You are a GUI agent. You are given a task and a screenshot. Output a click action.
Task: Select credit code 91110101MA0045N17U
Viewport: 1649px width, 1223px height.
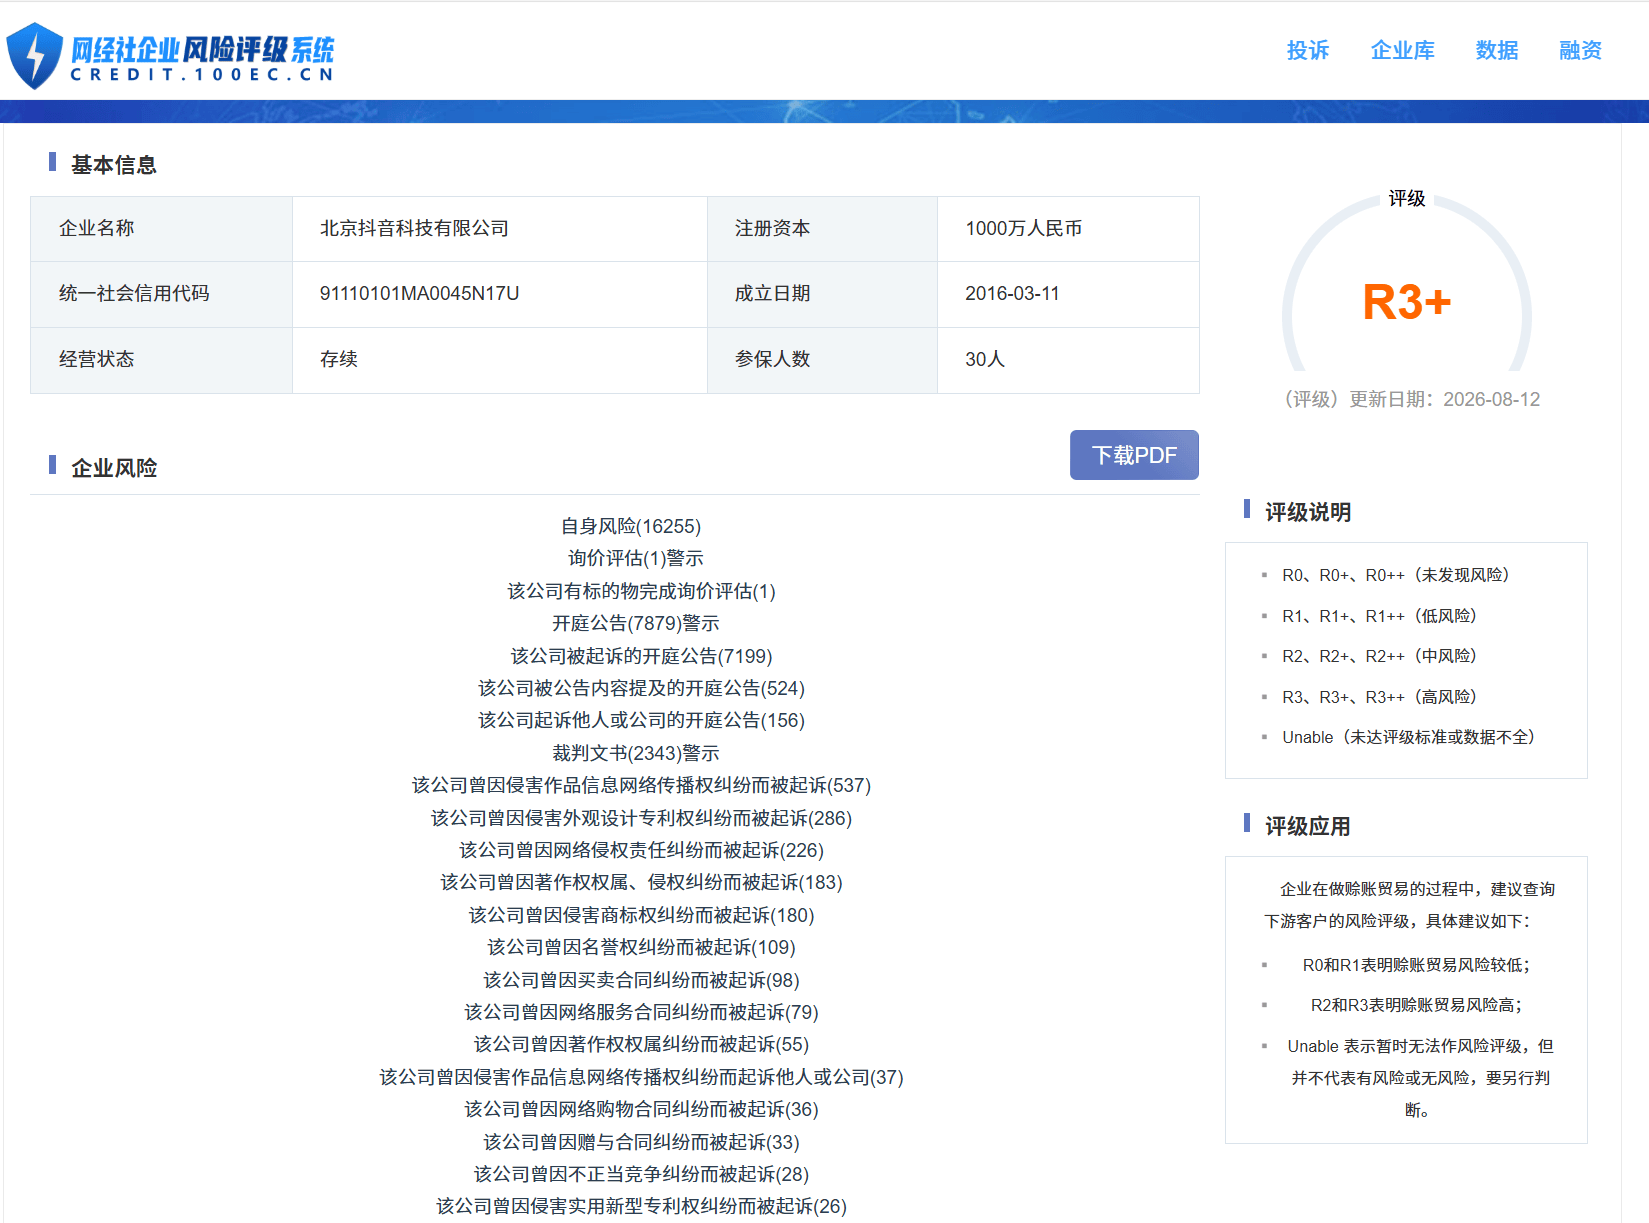[x=419, y=293]
